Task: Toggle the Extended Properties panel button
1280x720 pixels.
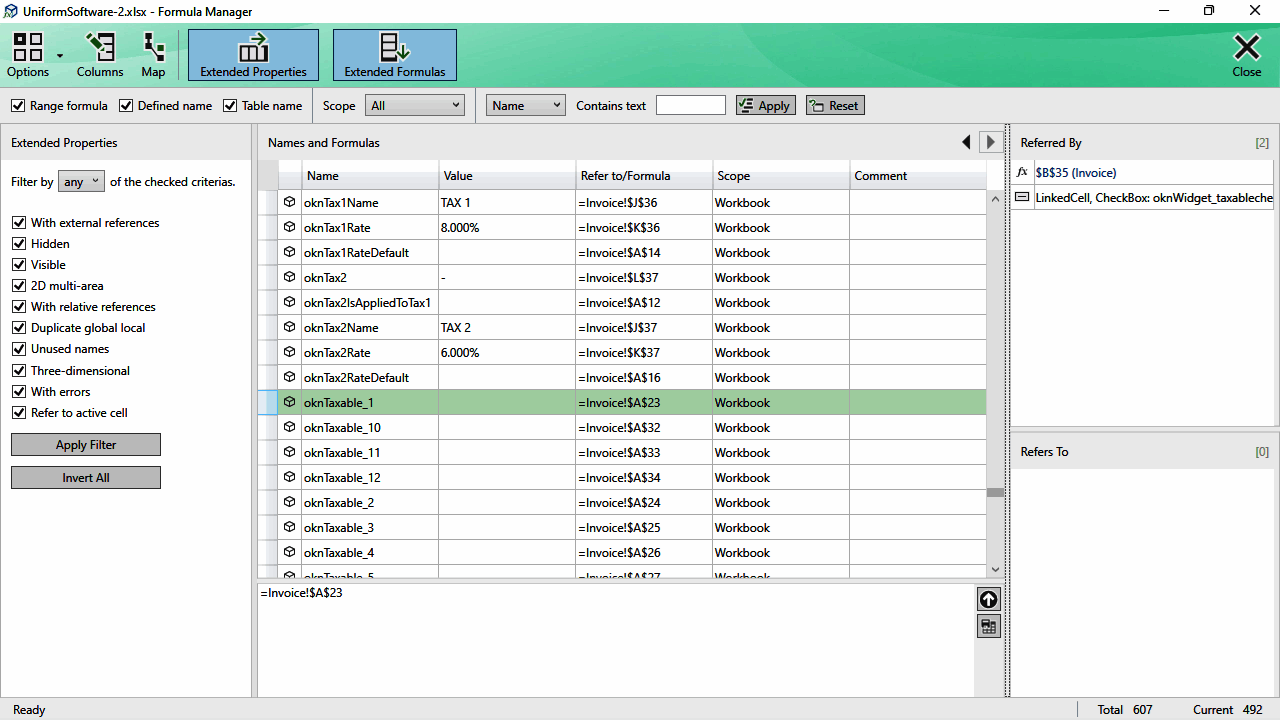Action: [253, 55]
